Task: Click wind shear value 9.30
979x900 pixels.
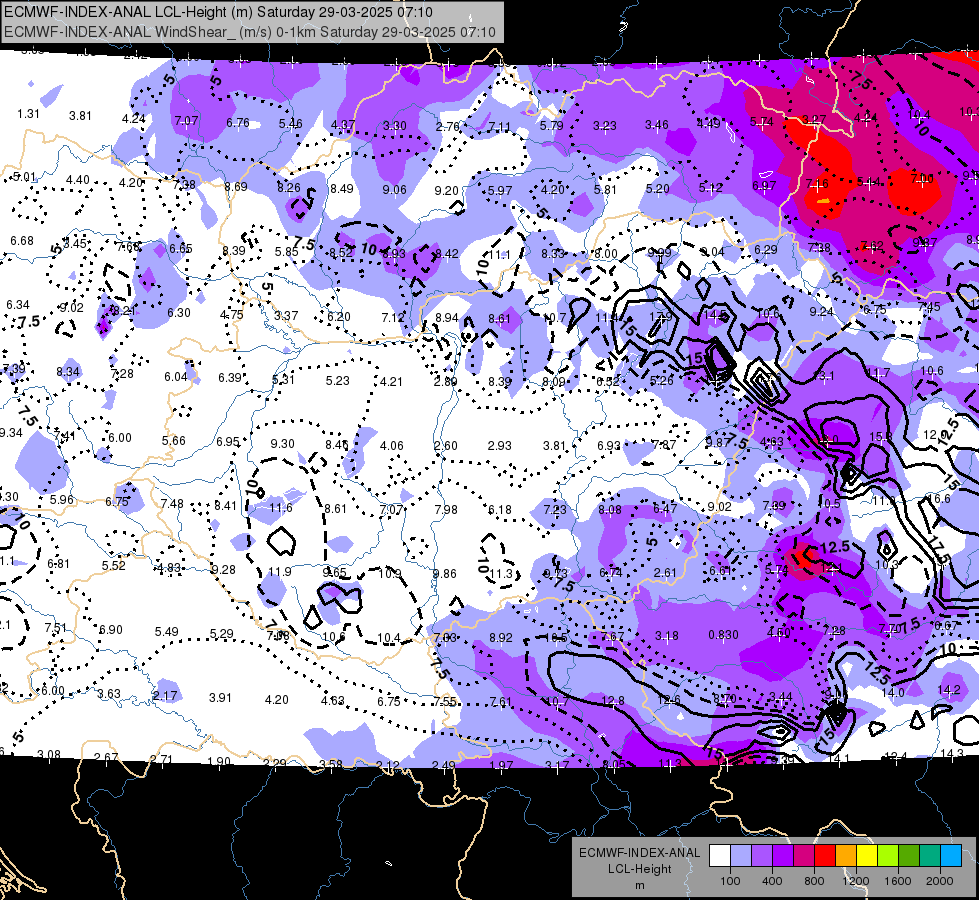Action: [x=282, y=443]
